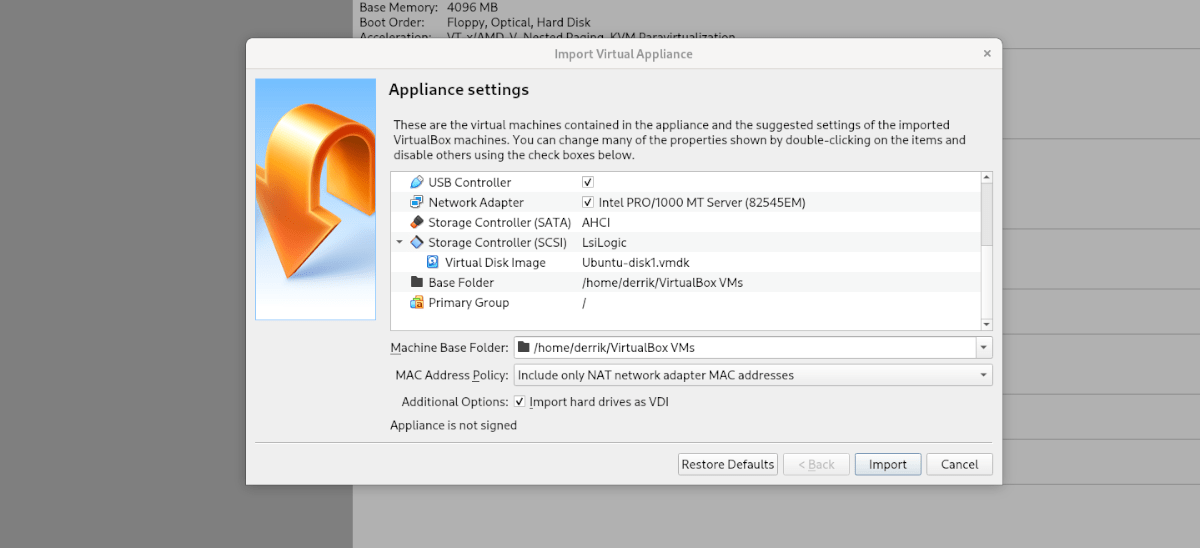Click the Primary Group icon
1200x548 pixels.
pos(417,303)
